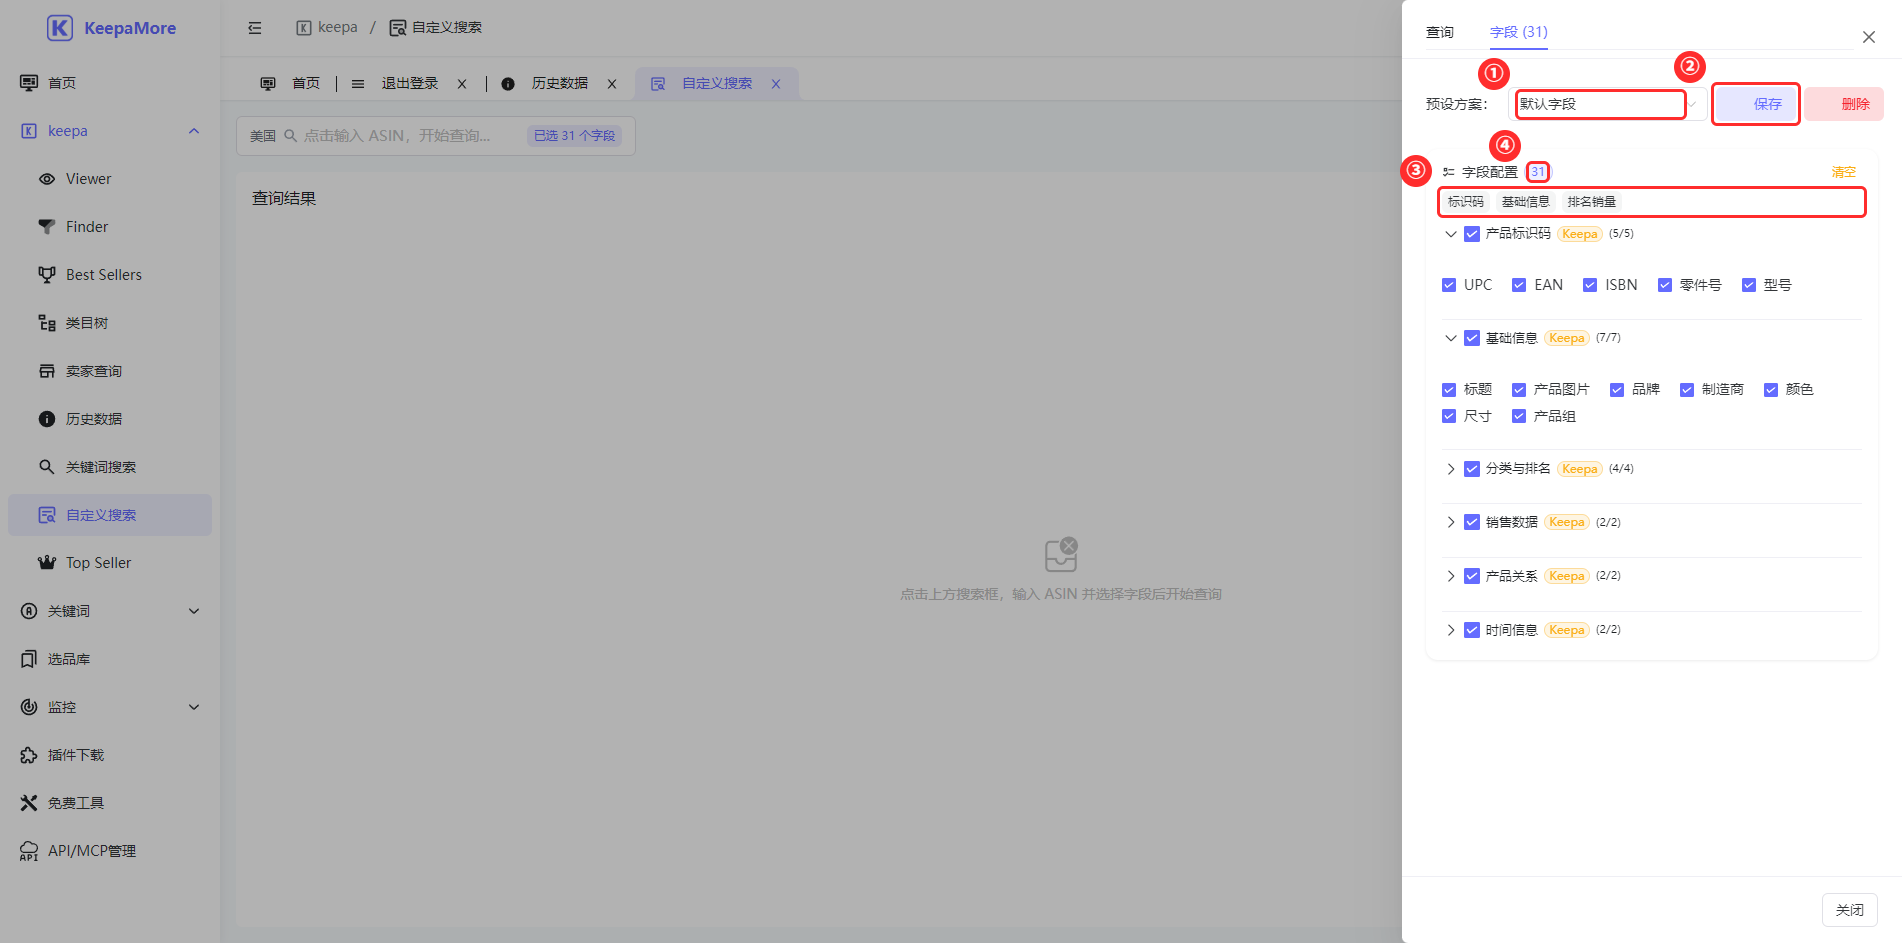1902x943 pixels.
Task: Open API/MCP管理 icon in sidebar
Action: (x=29, y=851)
